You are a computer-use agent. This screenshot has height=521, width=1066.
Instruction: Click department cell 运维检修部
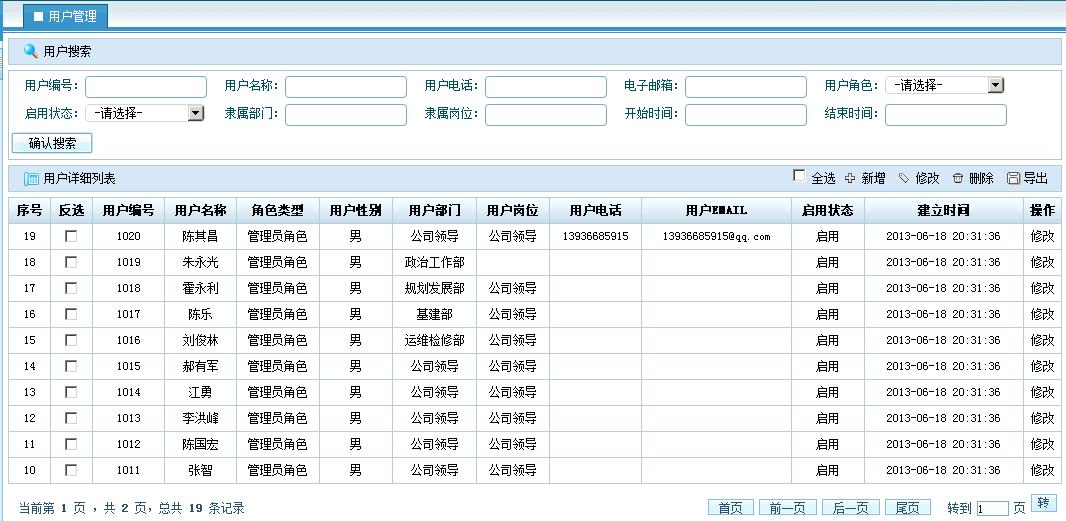[x=434, y=339]
